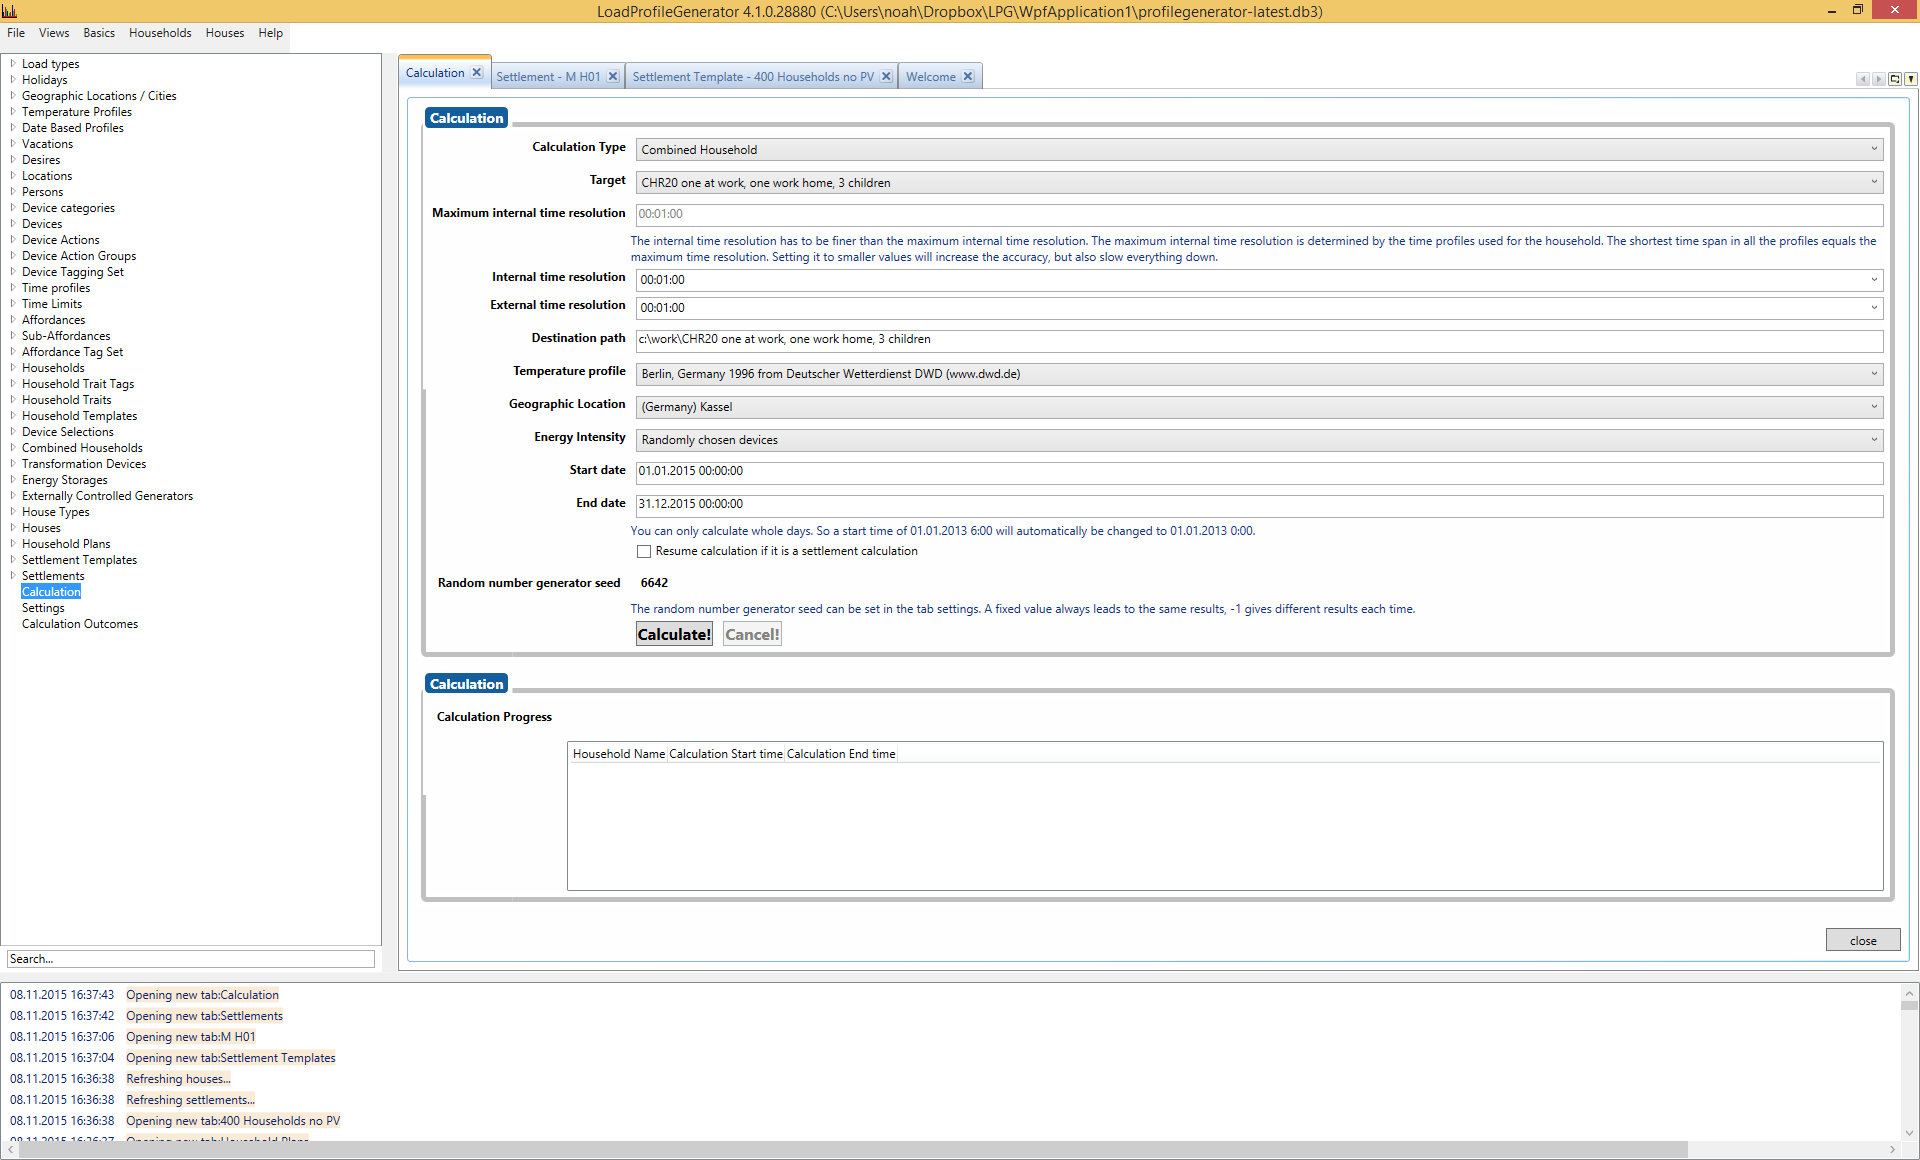Switch to the Settlement Template - 400 Households tab
Viewport: 1920px width, 1160px height.
click(x=753, y=77)
